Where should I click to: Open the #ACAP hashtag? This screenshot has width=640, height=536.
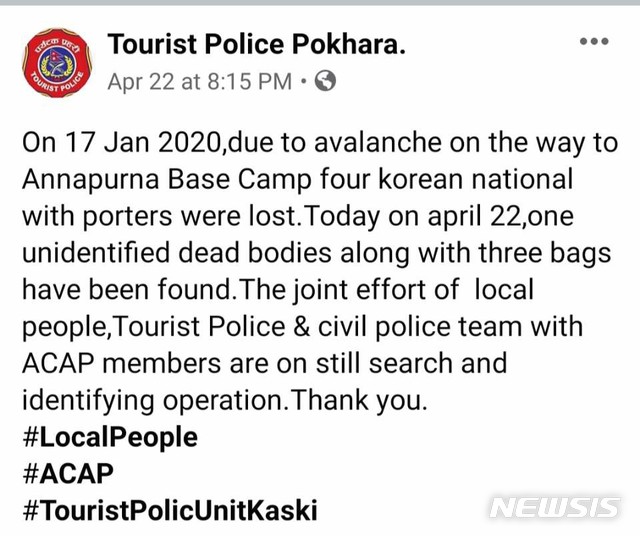coord(68,474)
